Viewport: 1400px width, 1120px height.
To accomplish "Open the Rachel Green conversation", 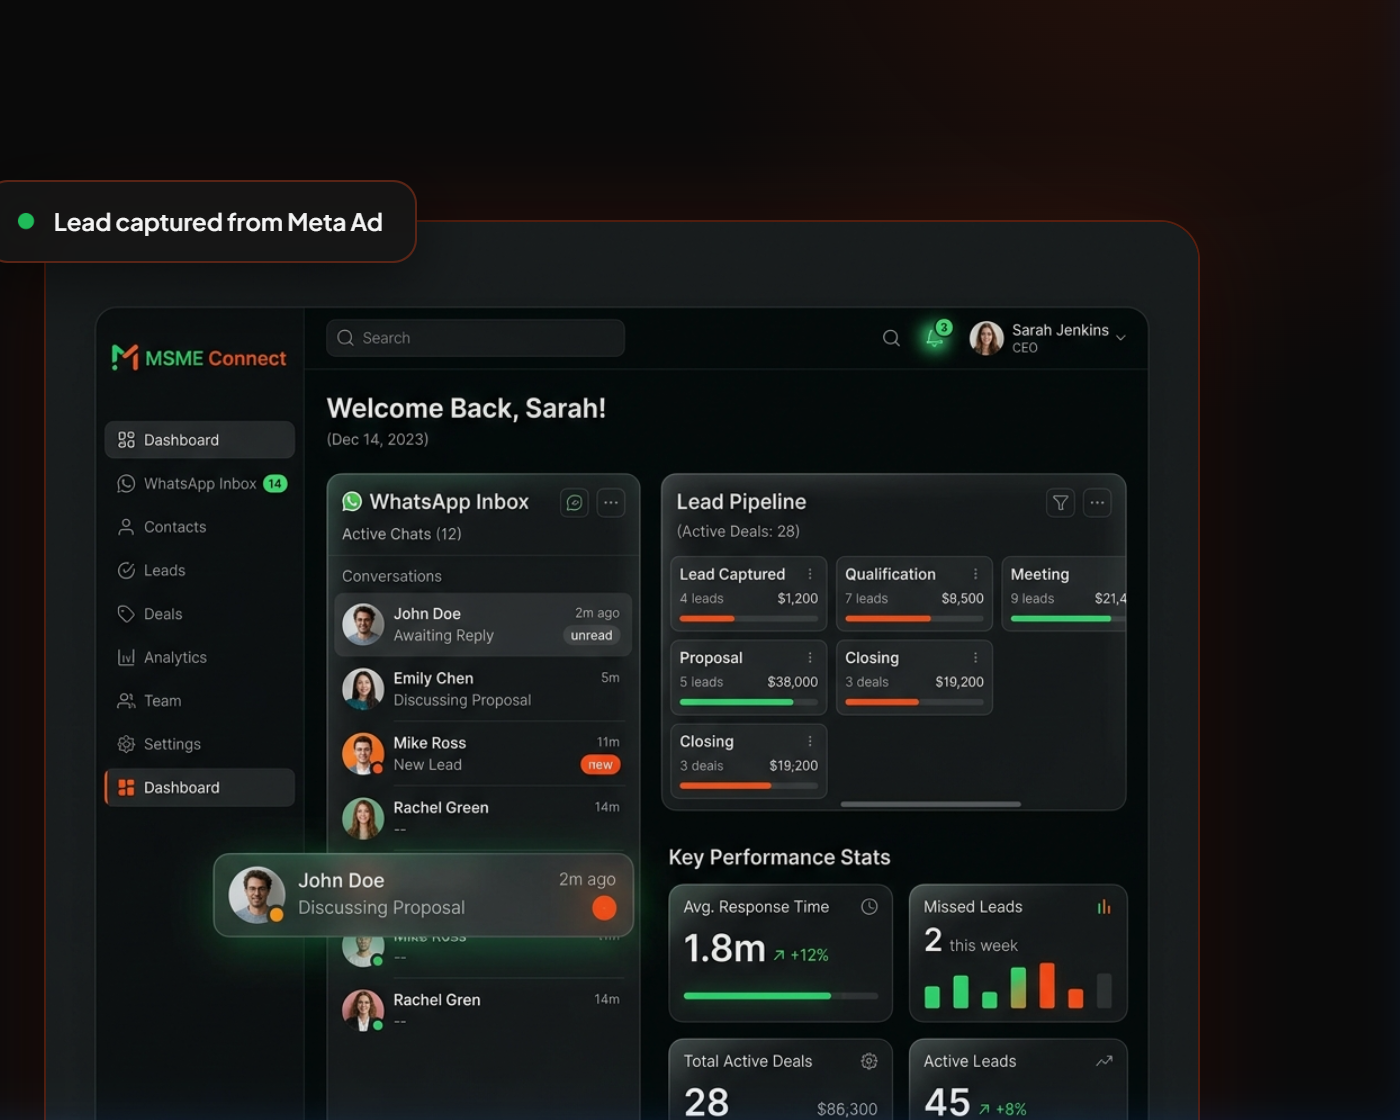I will click(x=483, y=818).
